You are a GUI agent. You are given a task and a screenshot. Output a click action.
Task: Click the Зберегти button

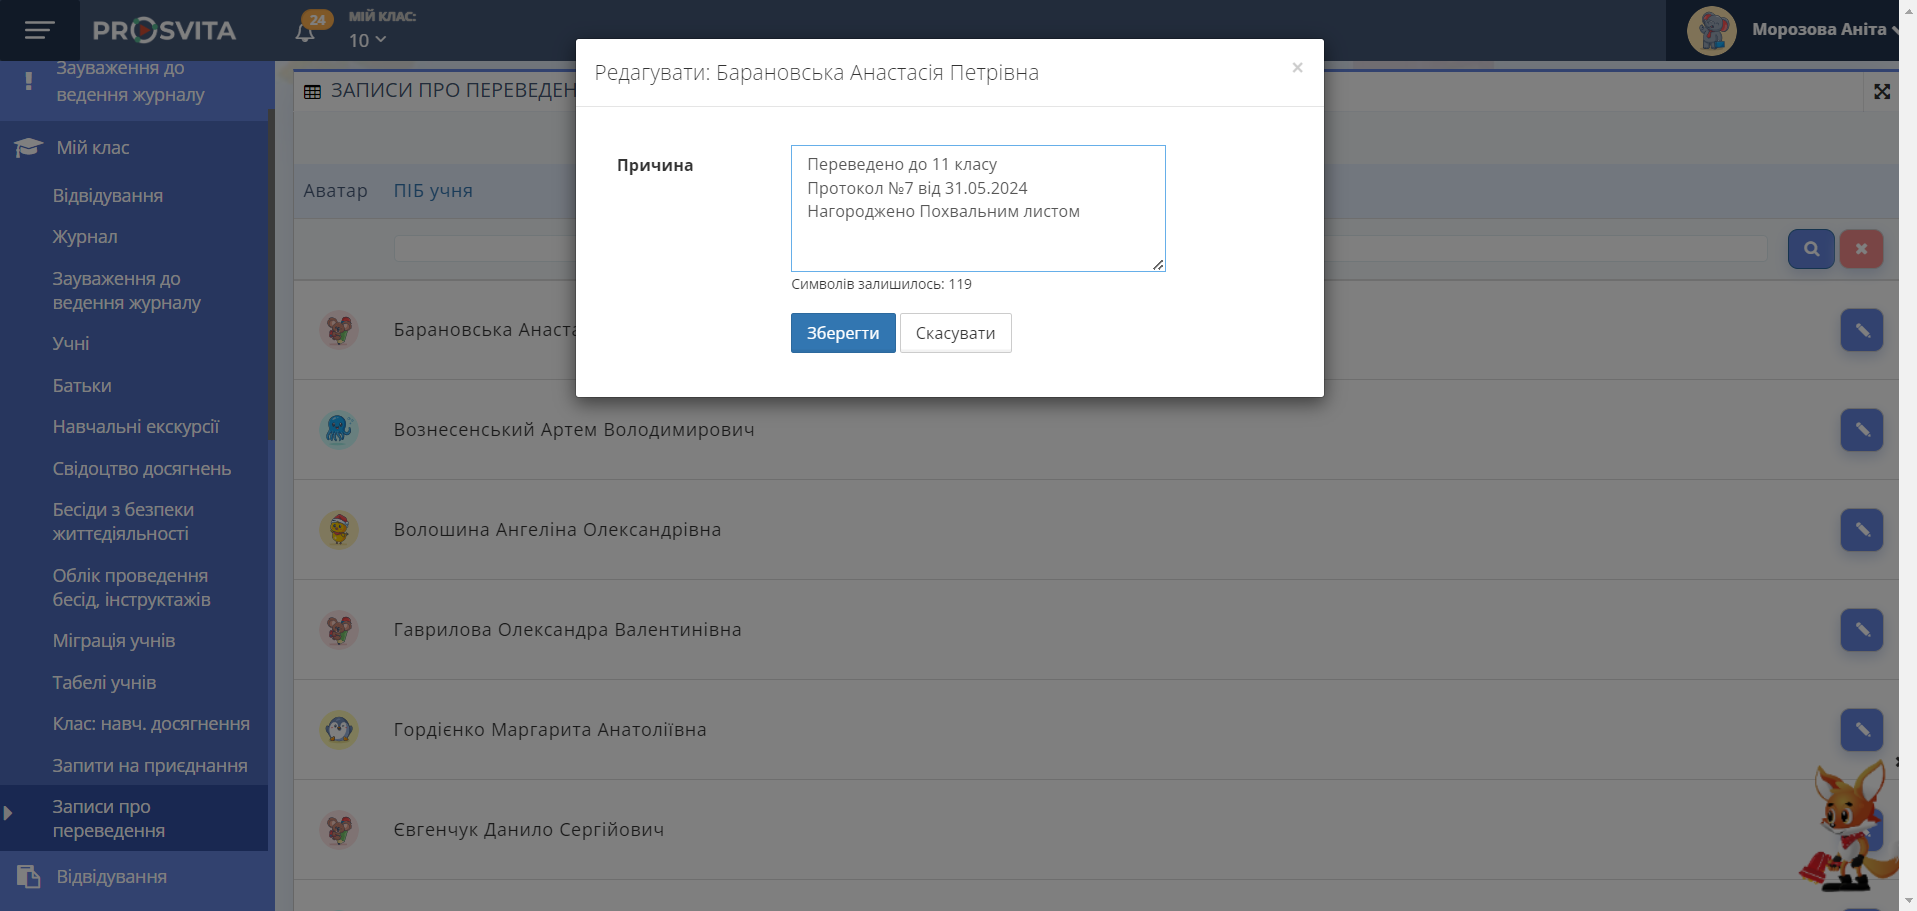pyautogui.click(x=842, y=333)
